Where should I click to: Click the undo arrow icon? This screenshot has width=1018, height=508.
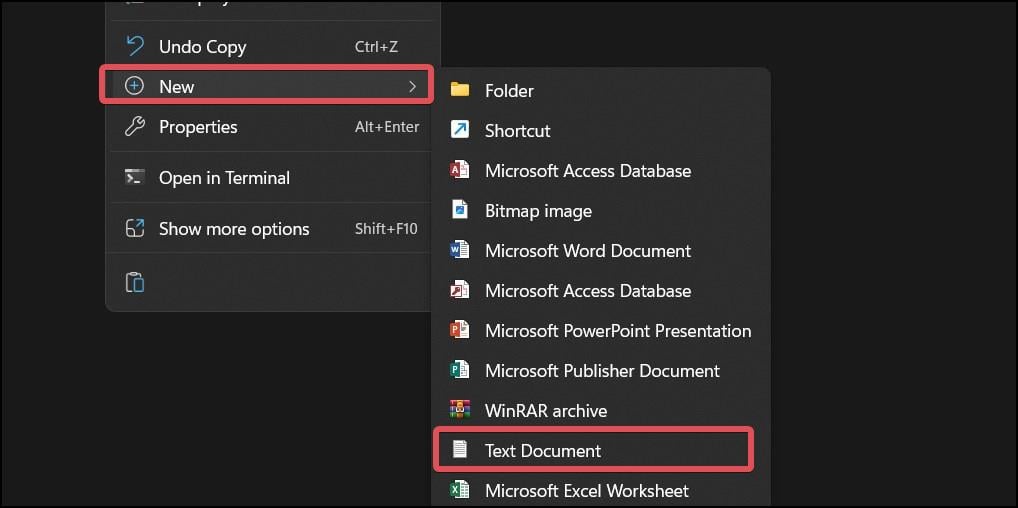[135, 46]
